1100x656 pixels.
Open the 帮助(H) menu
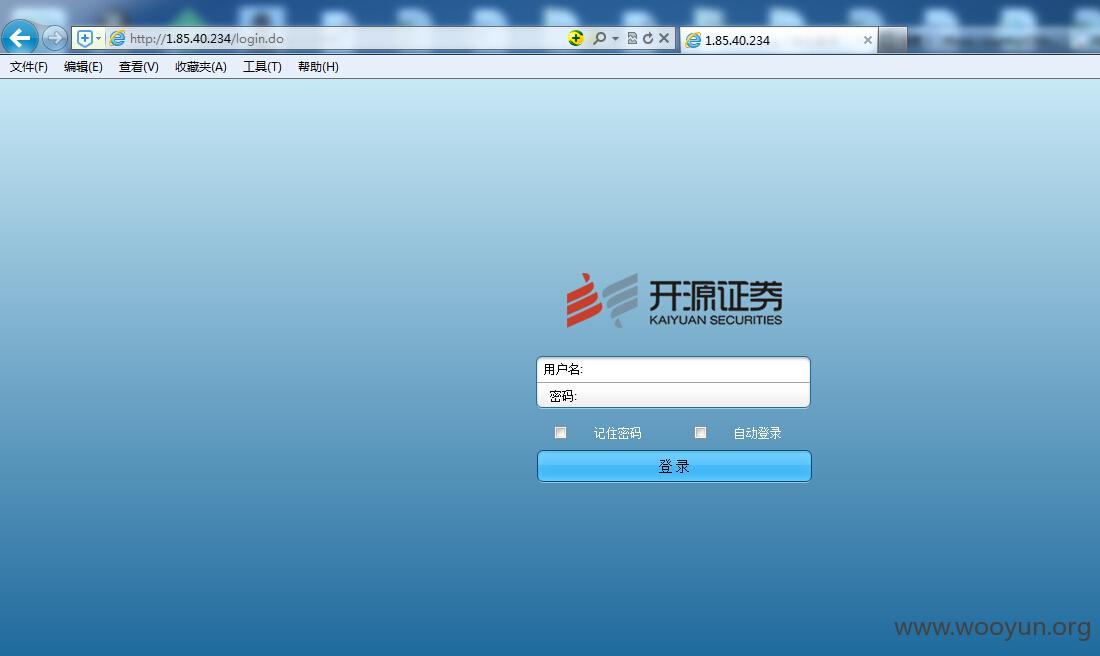(318, 67)
